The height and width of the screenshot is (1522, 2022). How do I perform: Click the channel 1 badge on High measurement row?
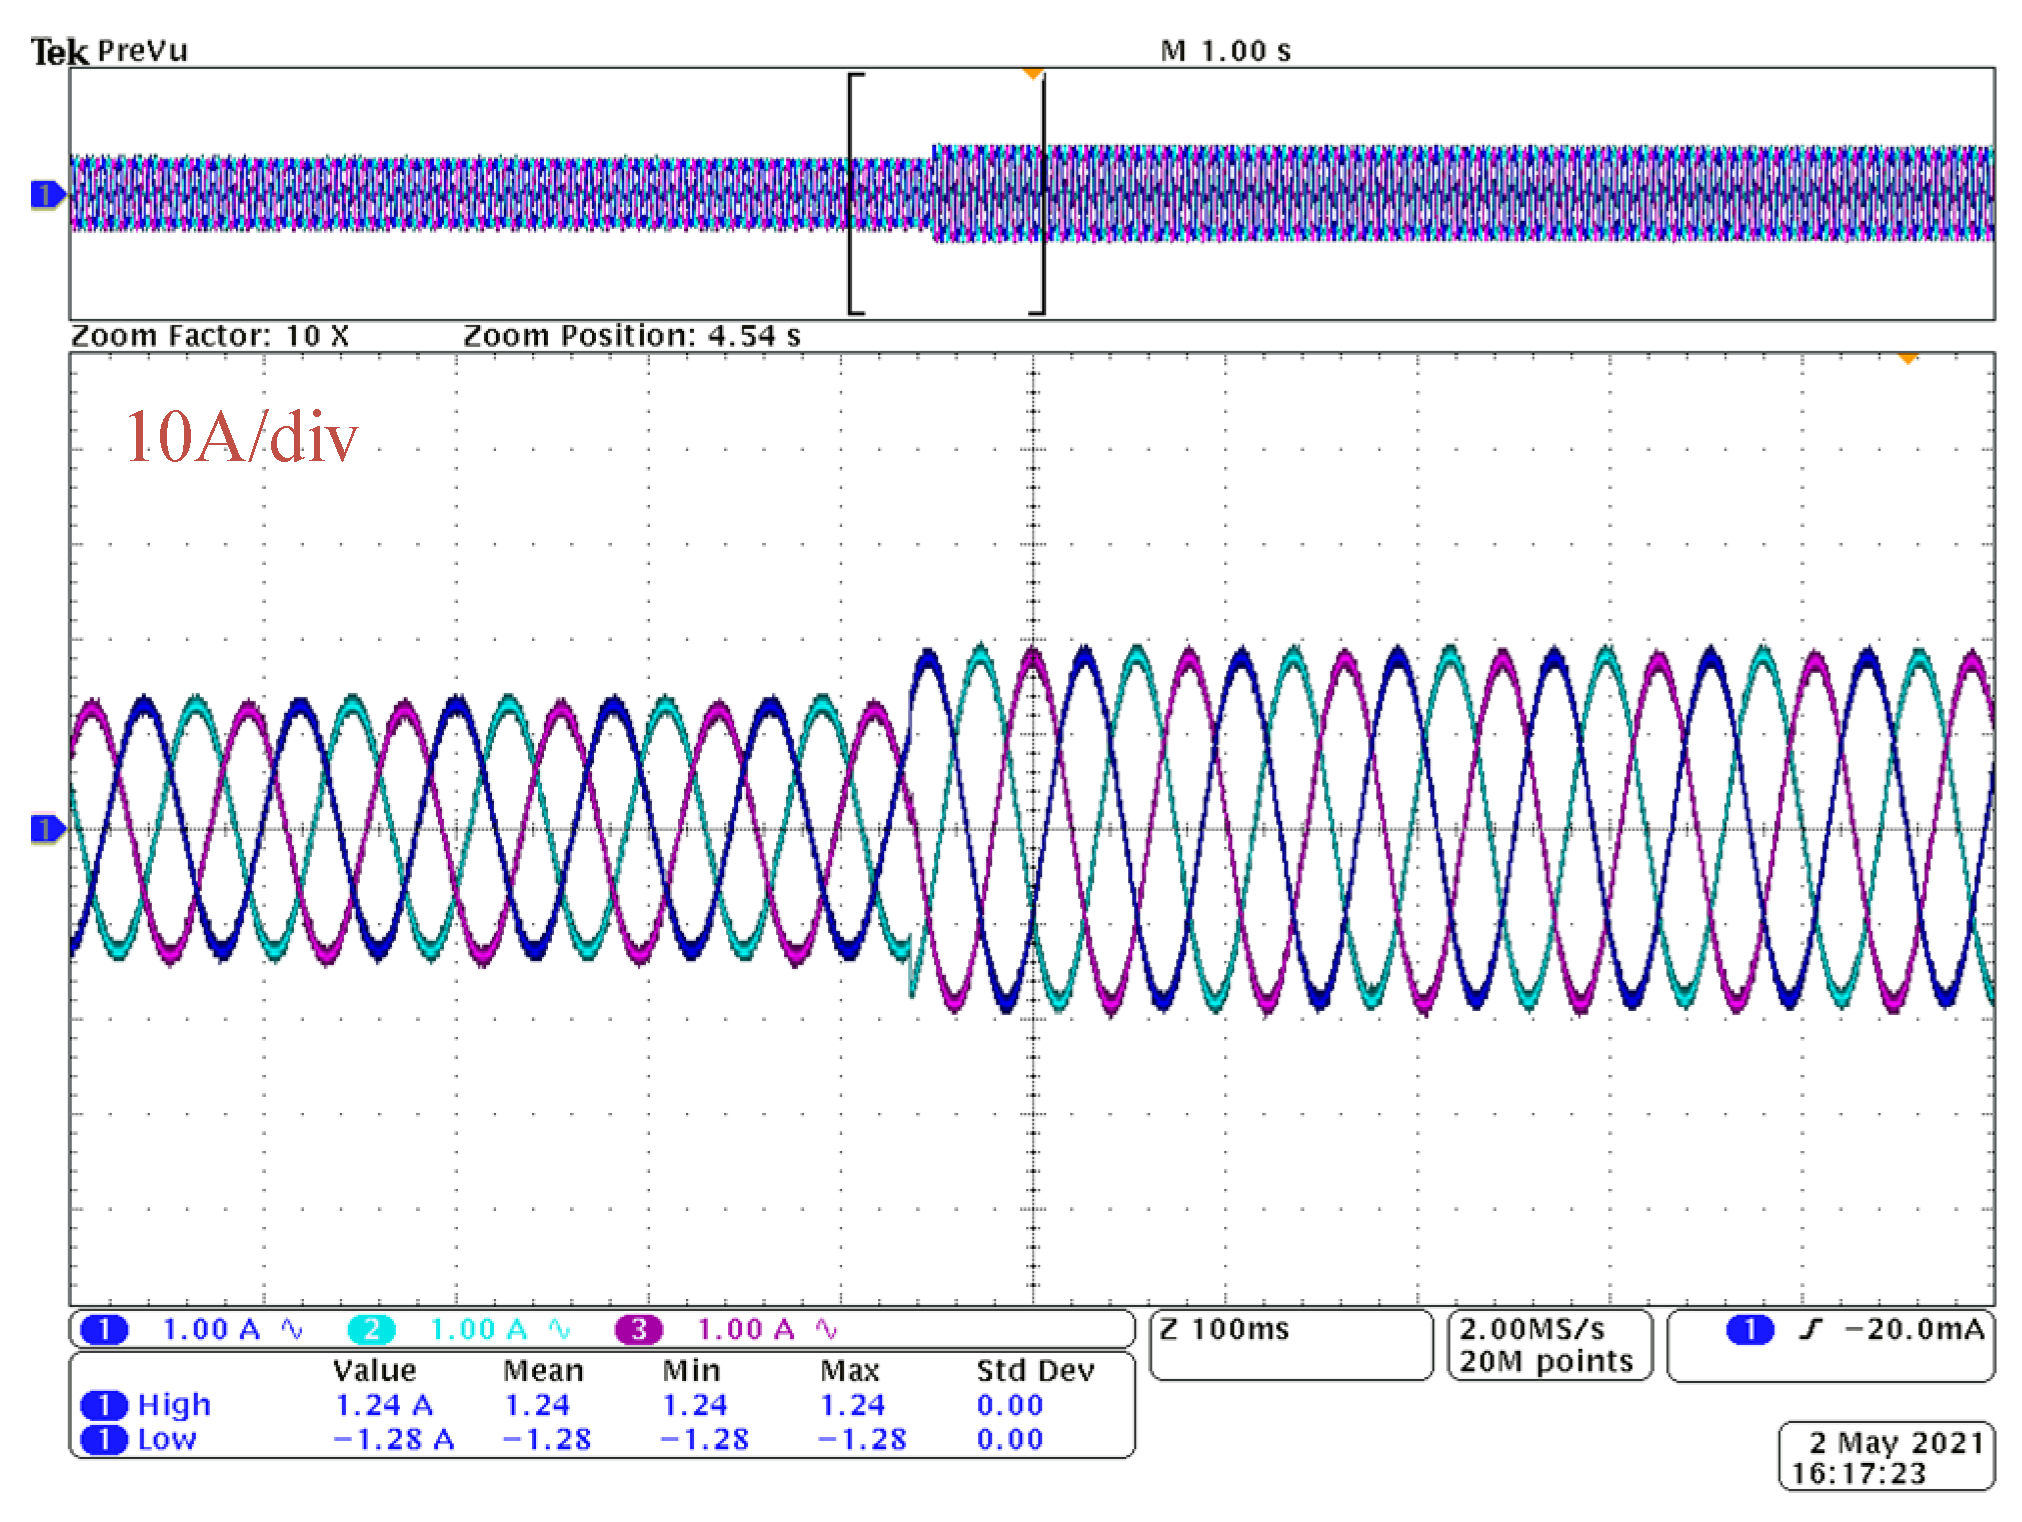point(104,1405)
